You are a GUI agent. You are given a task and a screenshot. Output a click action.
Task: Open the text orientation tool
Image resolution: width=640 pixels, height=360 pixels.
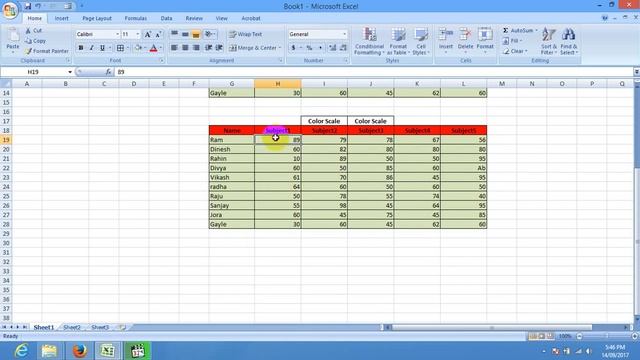(x=210, y=34)
